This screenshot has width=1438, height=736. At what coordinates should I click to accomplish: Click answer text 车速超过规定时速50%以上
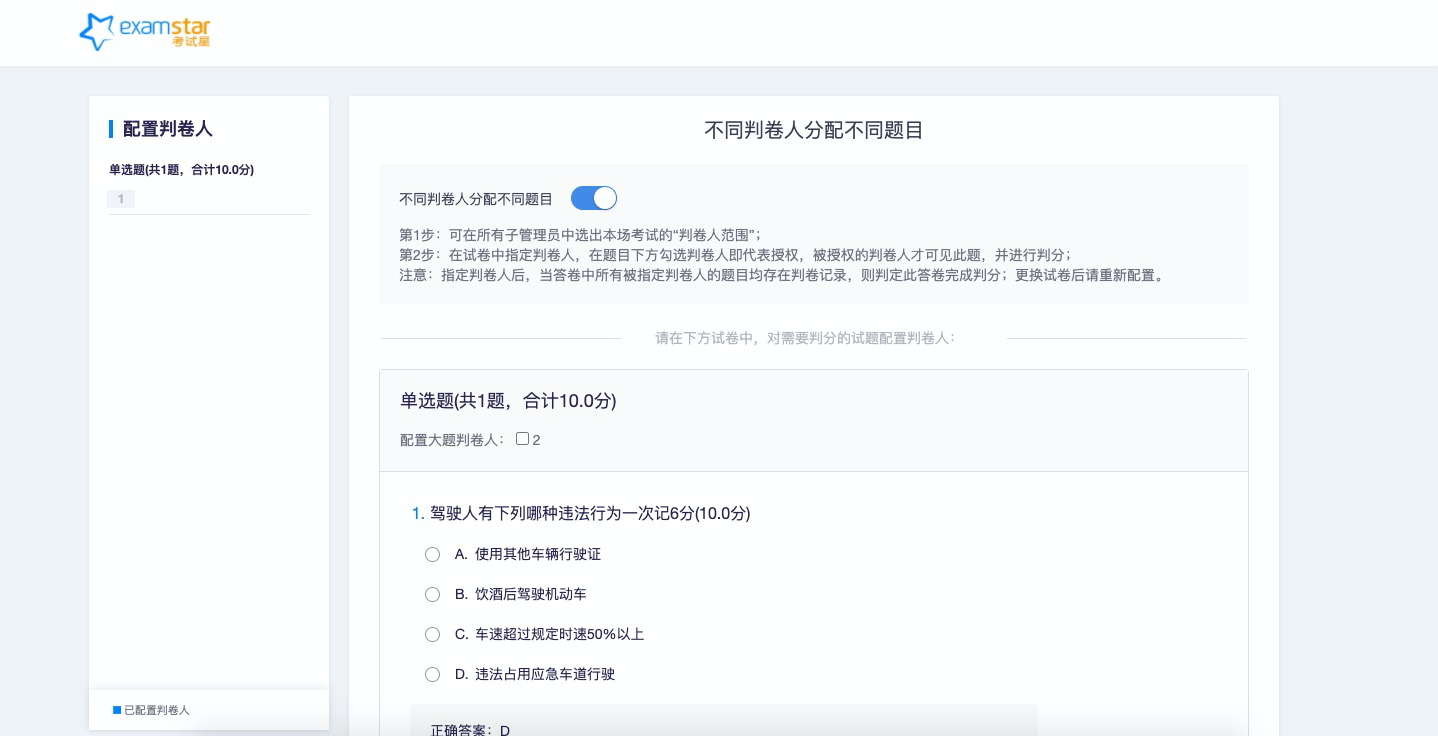click(x=559, y=634)
